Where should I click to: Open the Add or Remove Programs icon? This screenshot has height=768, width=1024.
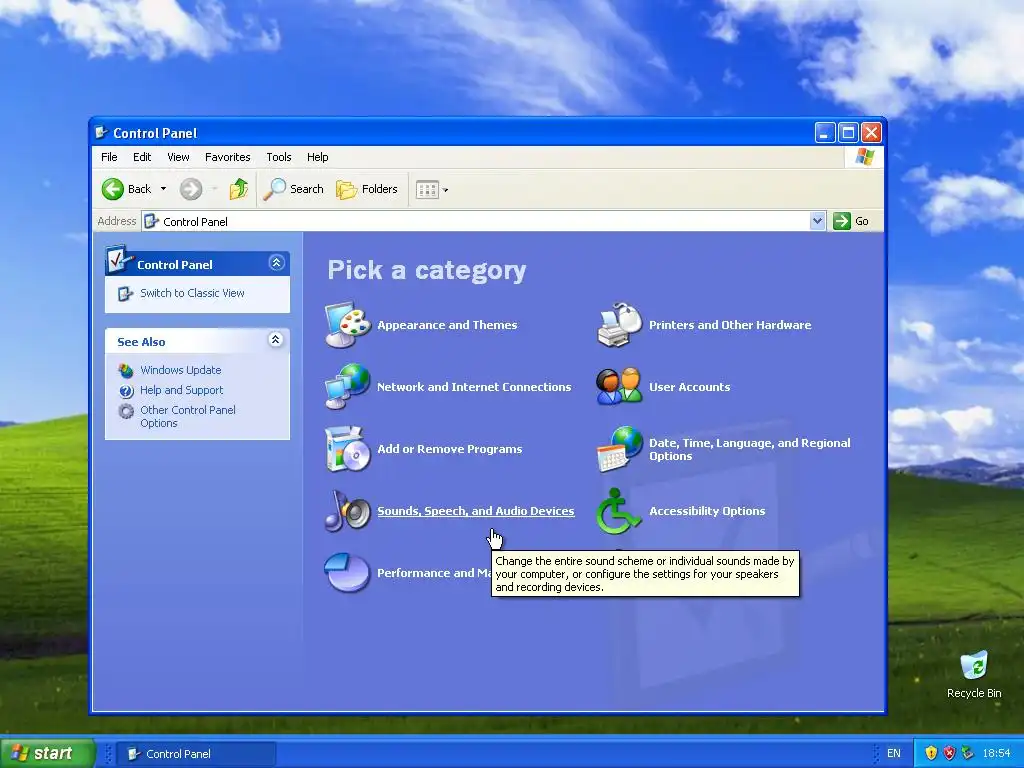point(348,449)
